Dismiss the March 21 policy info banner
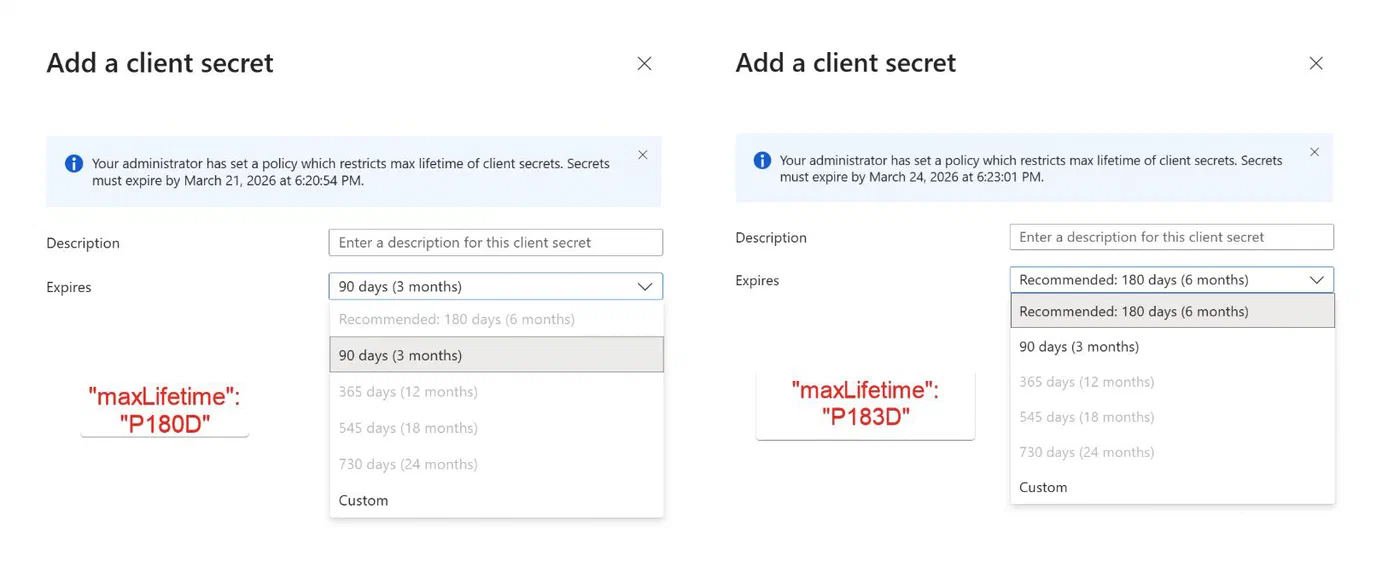Screen dimensions: 1400x585 point(643,155)
